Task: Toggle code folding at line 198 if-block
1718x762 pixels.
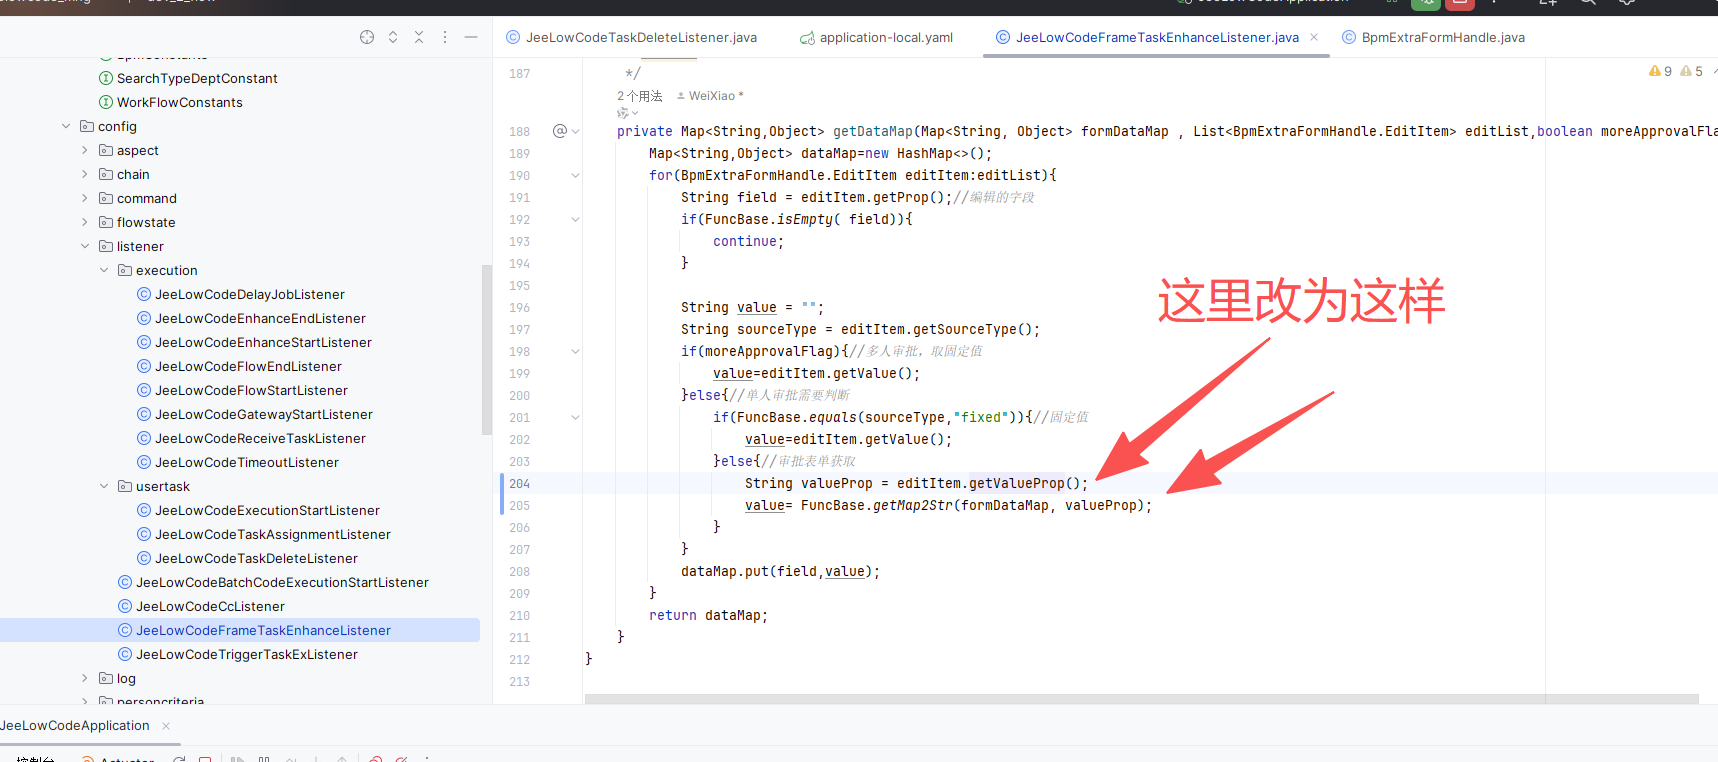Action: (x=576, y=351)
